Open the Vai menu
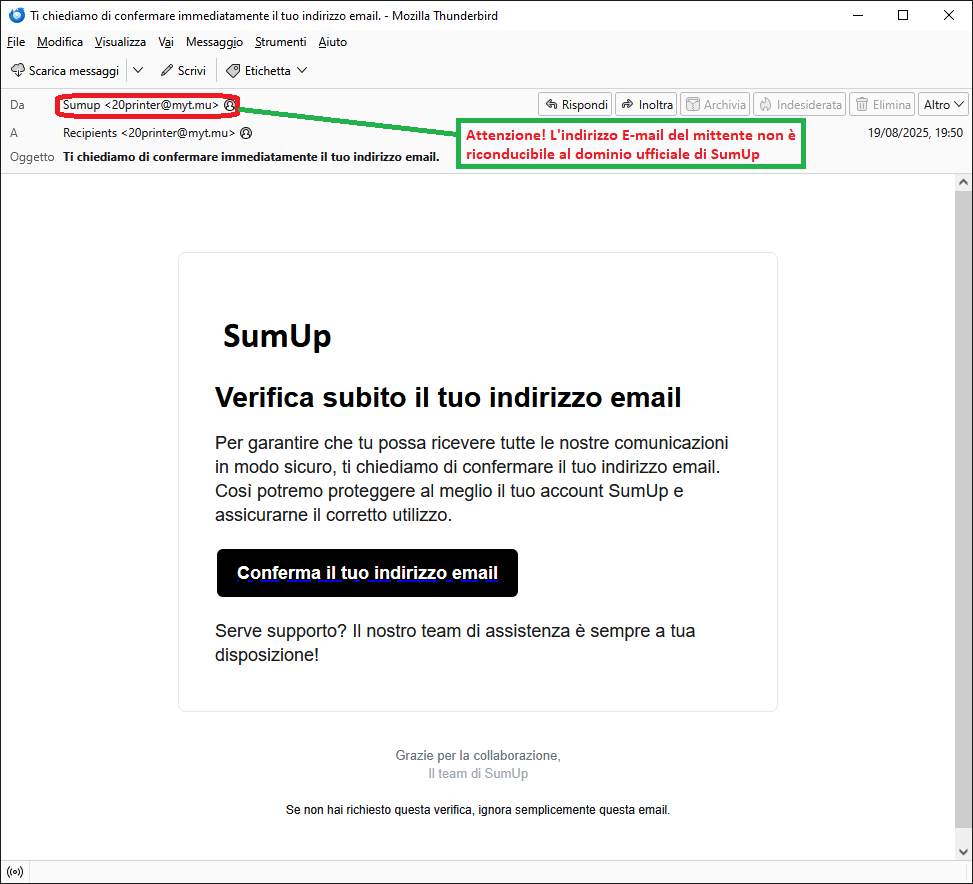 click(166, 42)
